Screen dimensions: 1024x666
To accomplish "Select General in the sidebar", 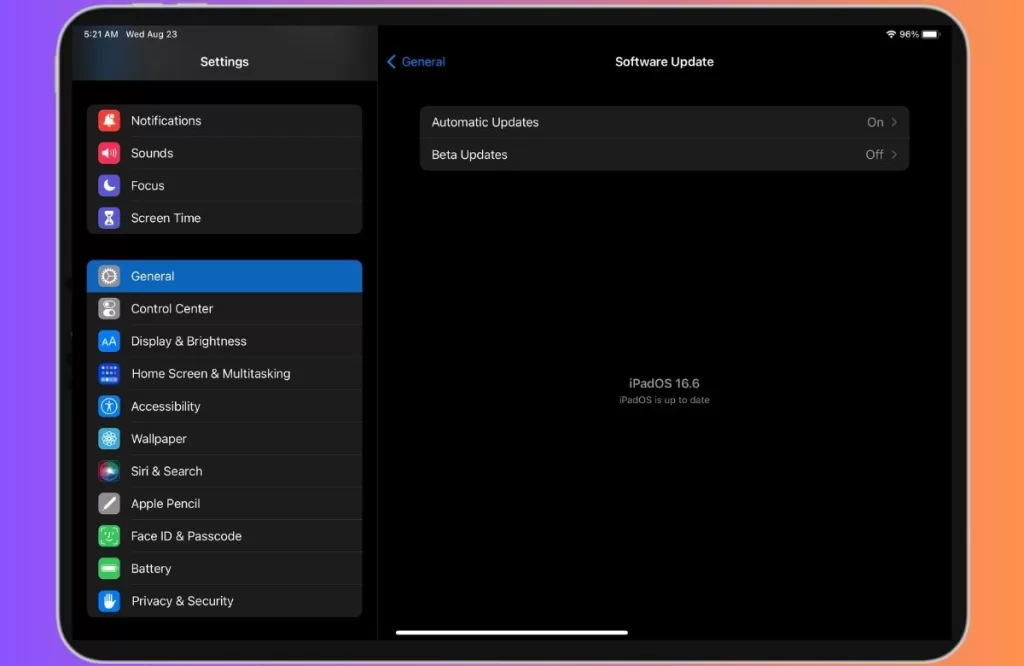I will [225, 276].
